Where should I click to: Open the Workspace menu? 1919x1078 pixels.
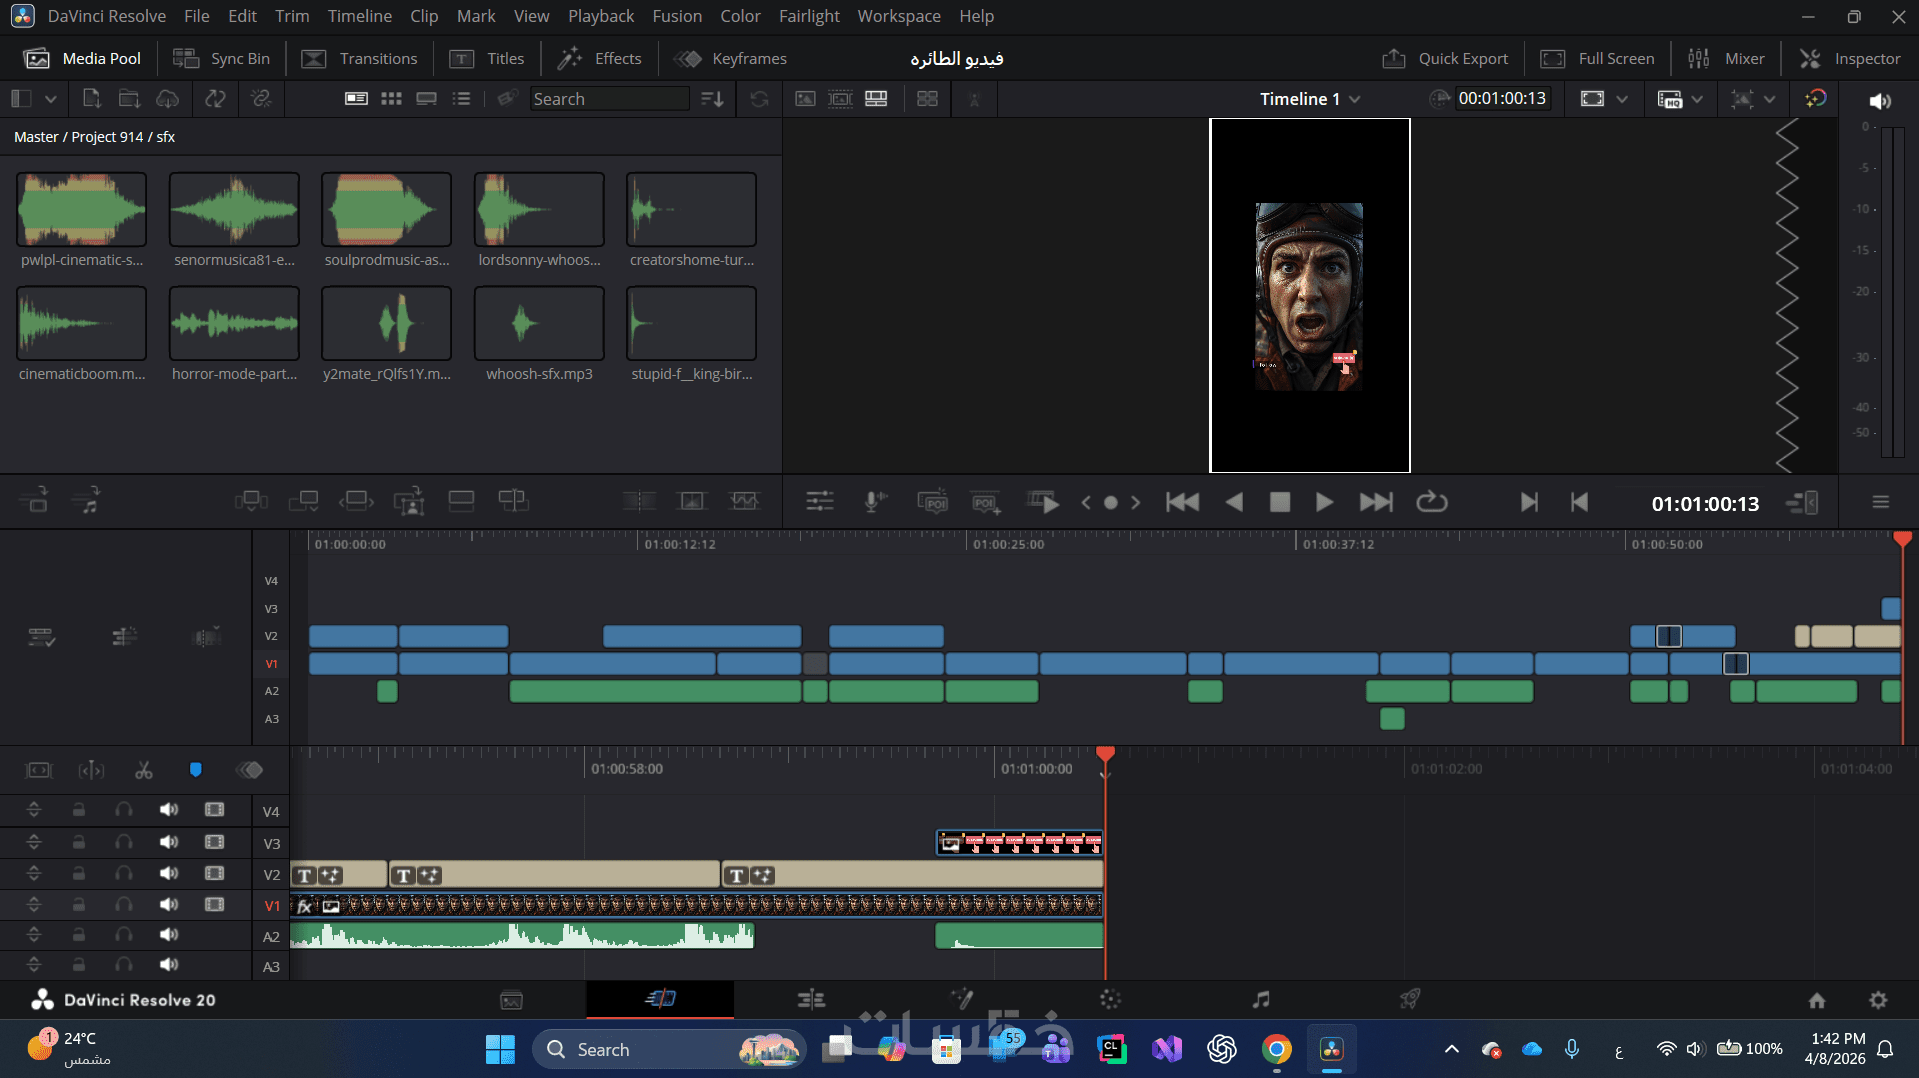click(899, 16)
